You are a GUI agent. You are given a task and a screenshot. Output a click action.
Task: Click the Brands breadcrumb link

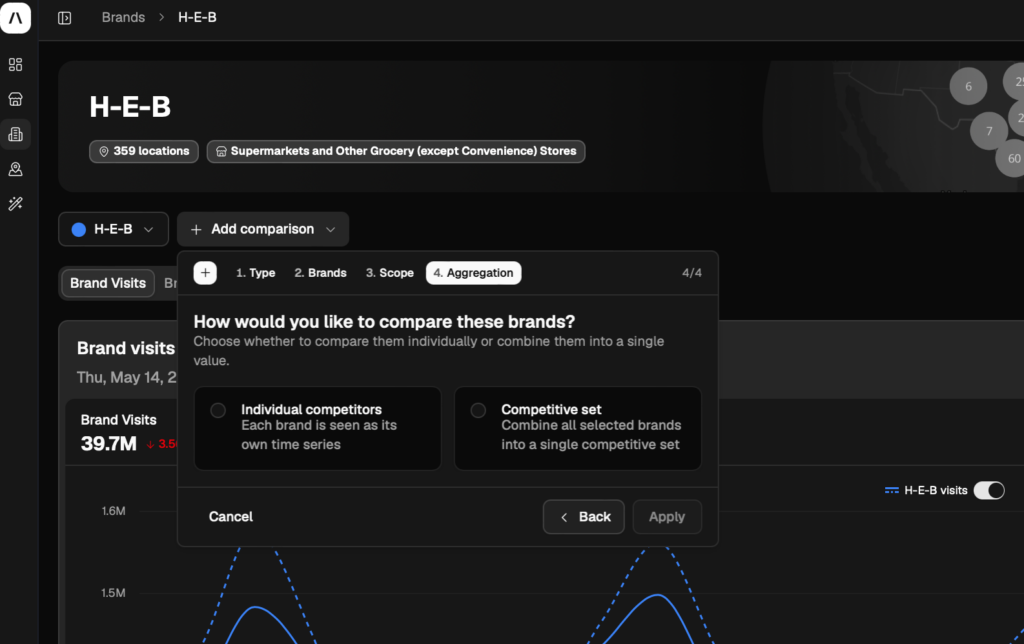point(123,18)
